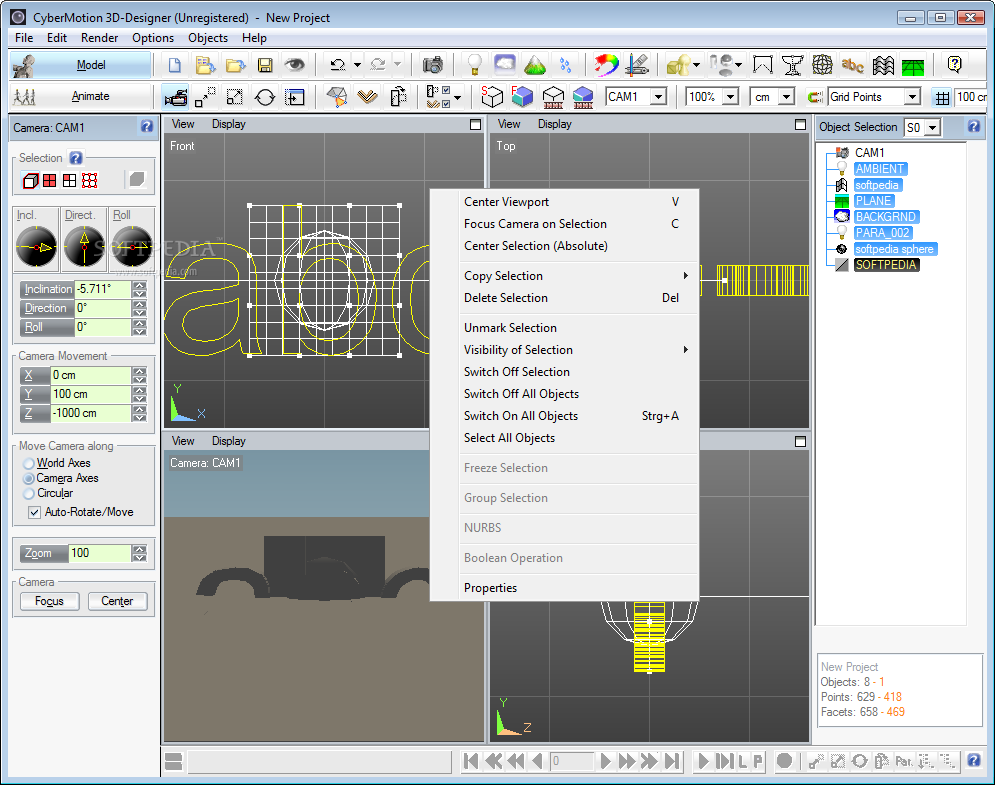Click the eye preview icon
Viewport: 995px width, 785px height.
294,65
